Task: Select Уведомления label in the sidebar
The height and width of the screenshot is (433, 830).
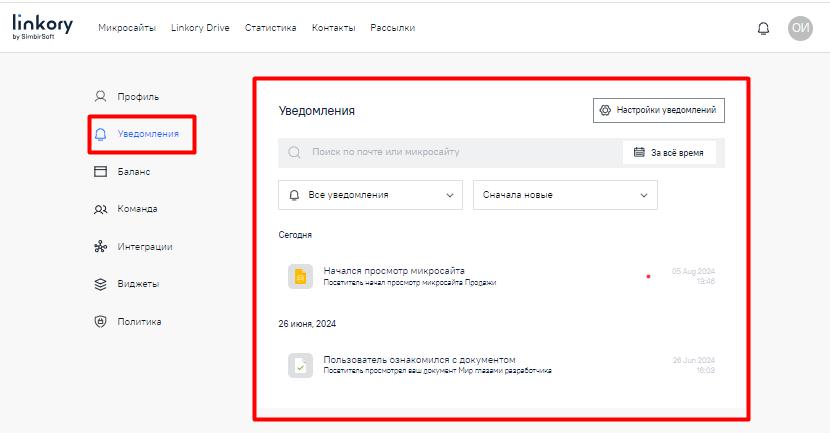Action: click(148, 134)
